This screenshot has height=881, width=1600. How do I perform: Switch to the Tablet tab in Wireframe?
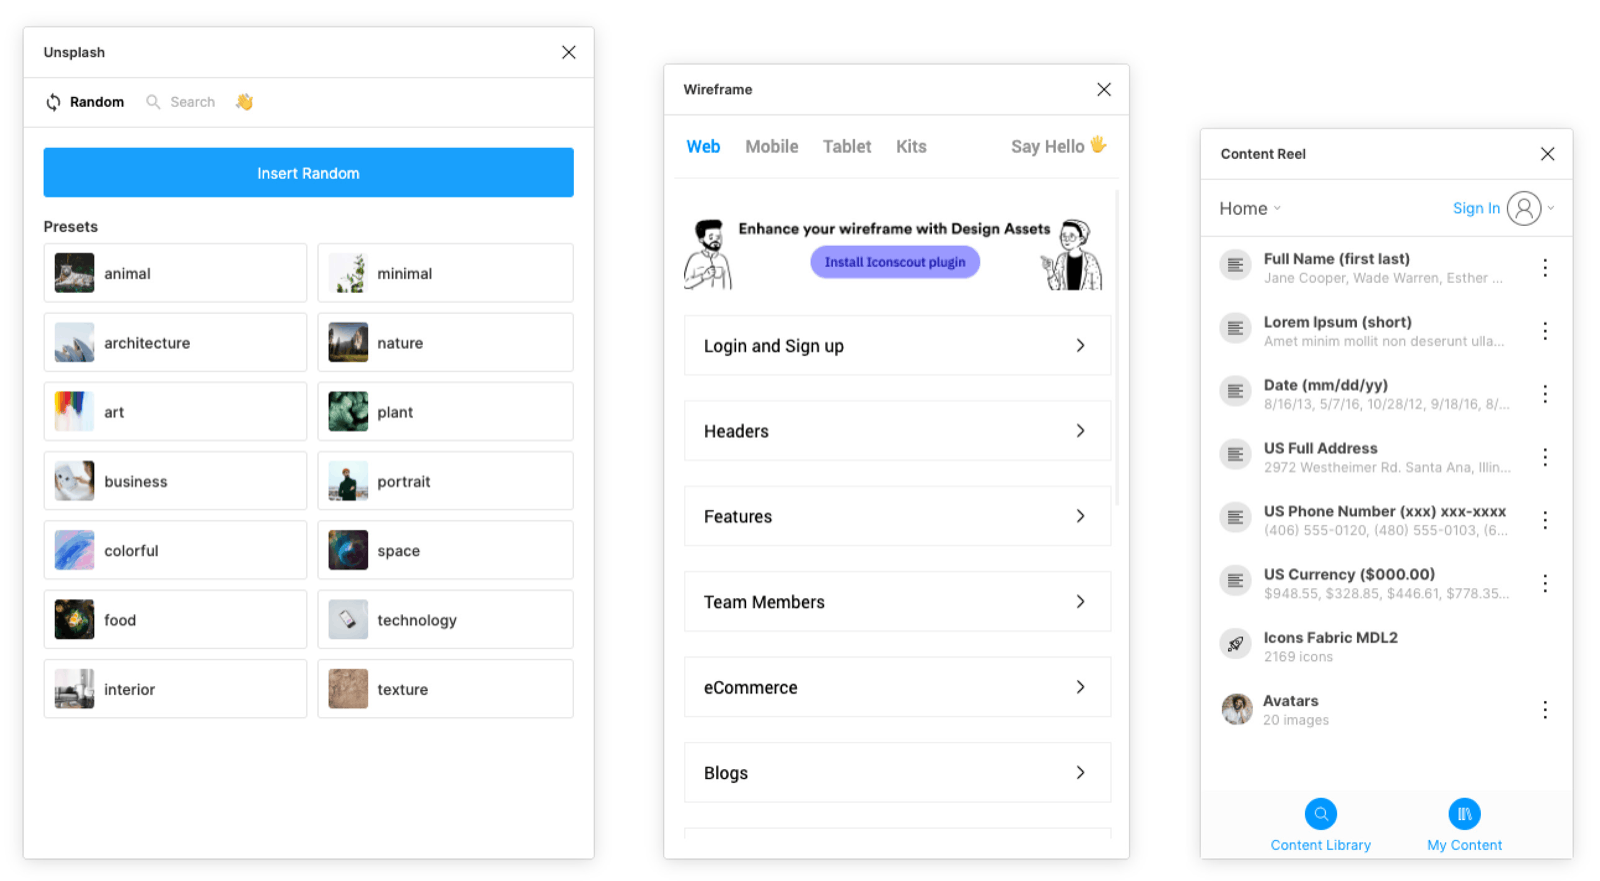coord(847,147)
